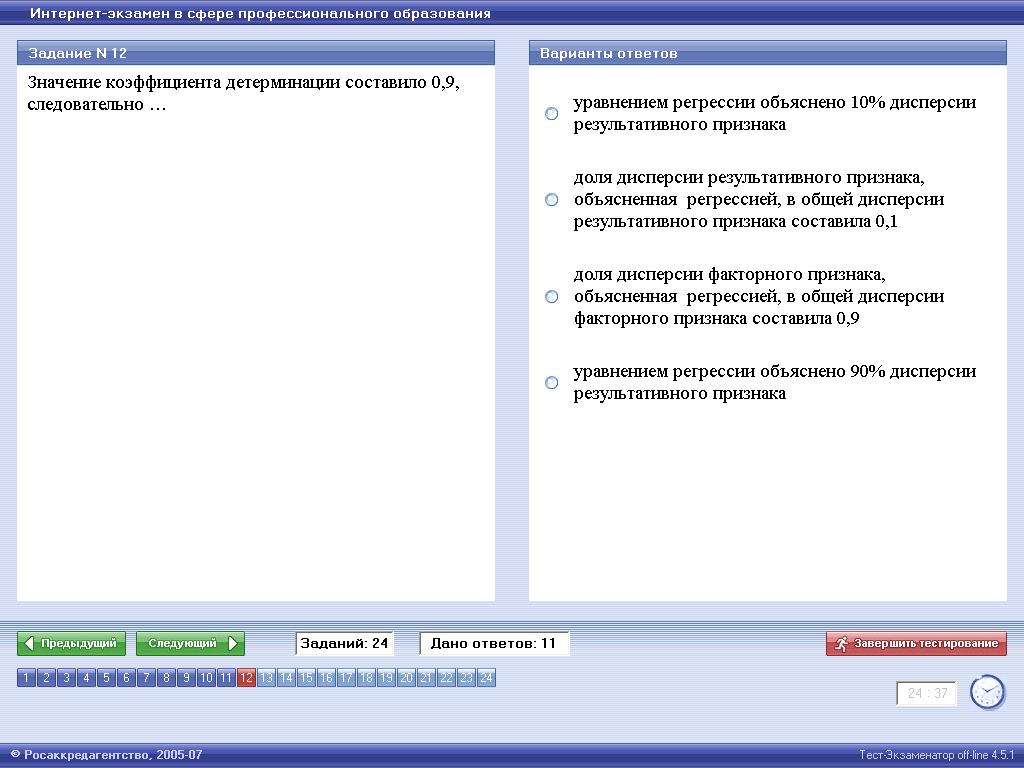
Task: Jump to question 19
Action: [387, 678]
